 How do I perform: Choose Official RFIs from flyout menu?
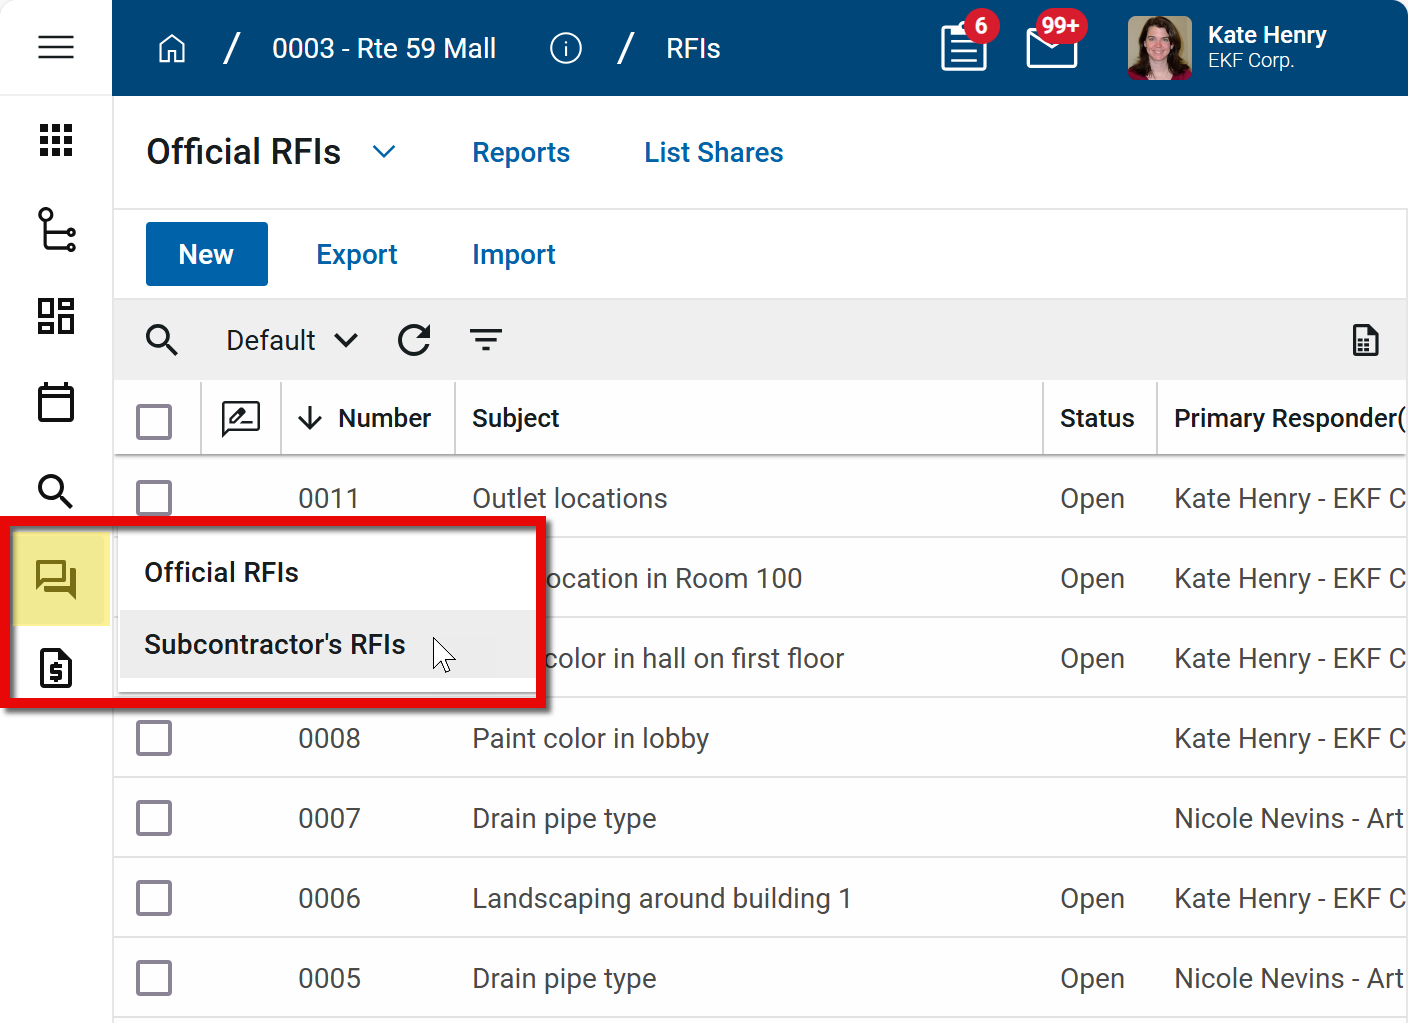[222, 572]
